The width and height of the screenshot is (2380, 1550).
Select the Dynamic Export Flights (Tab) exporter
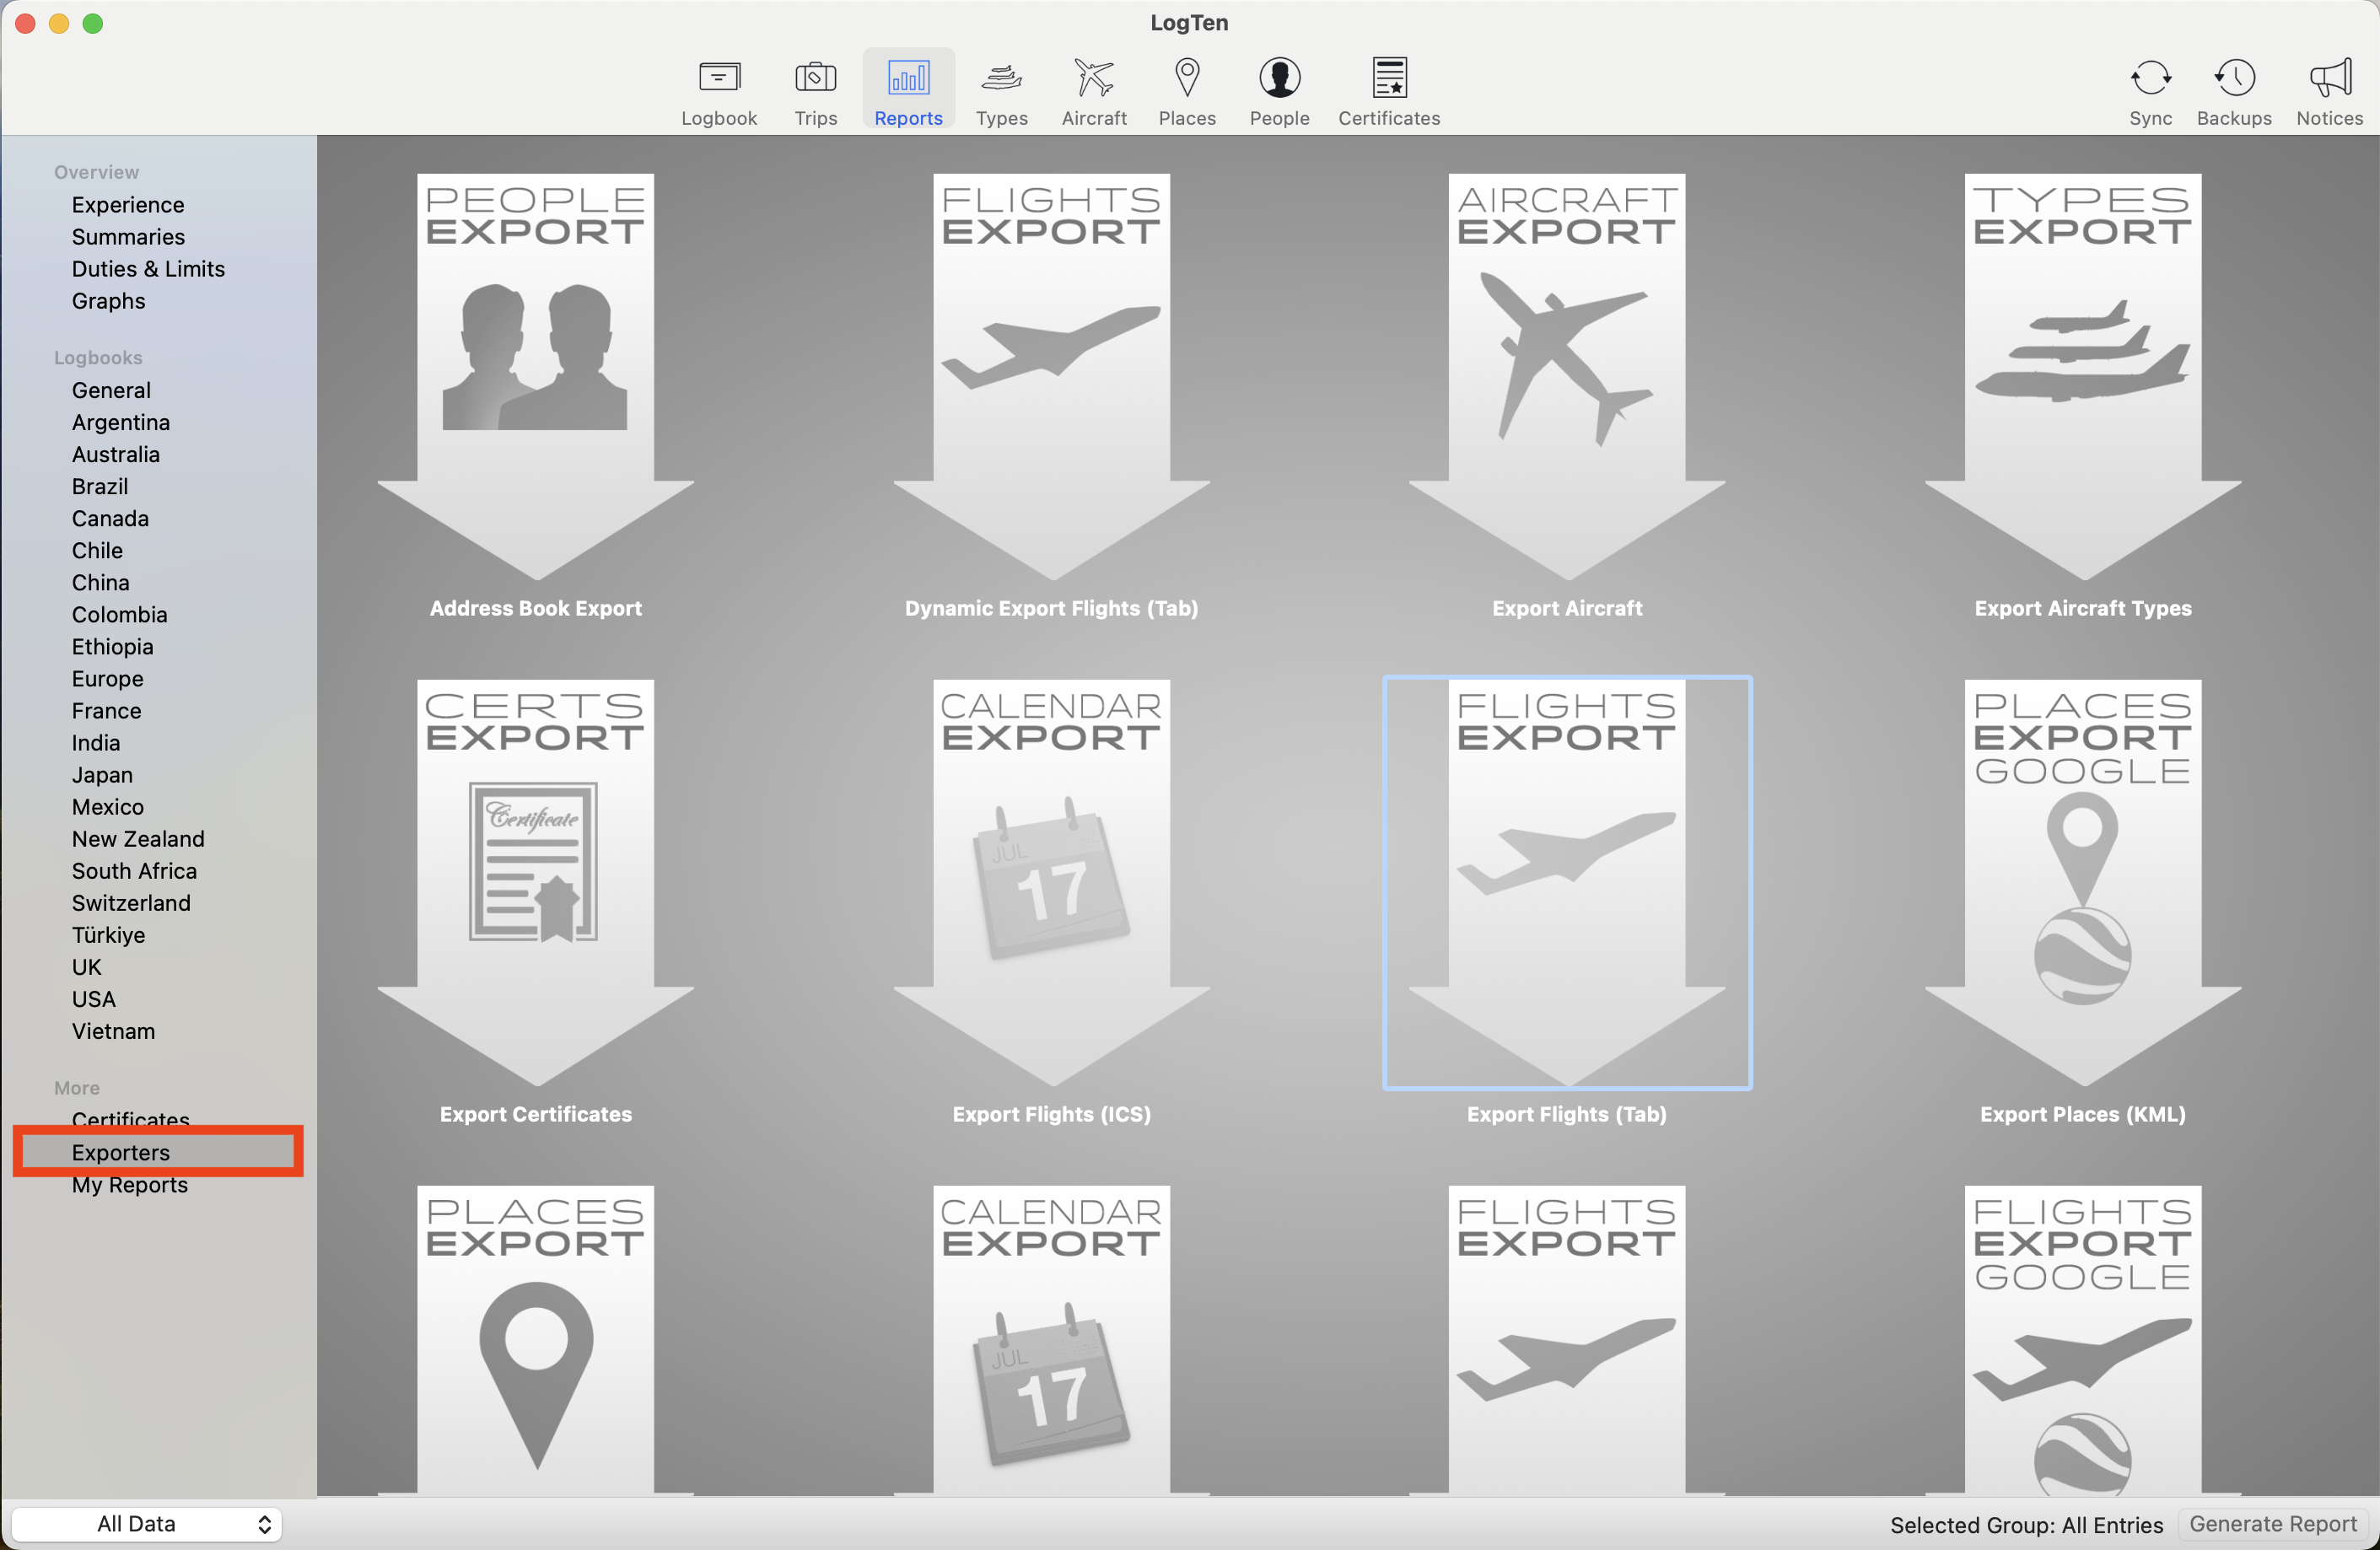[1051, 396]
